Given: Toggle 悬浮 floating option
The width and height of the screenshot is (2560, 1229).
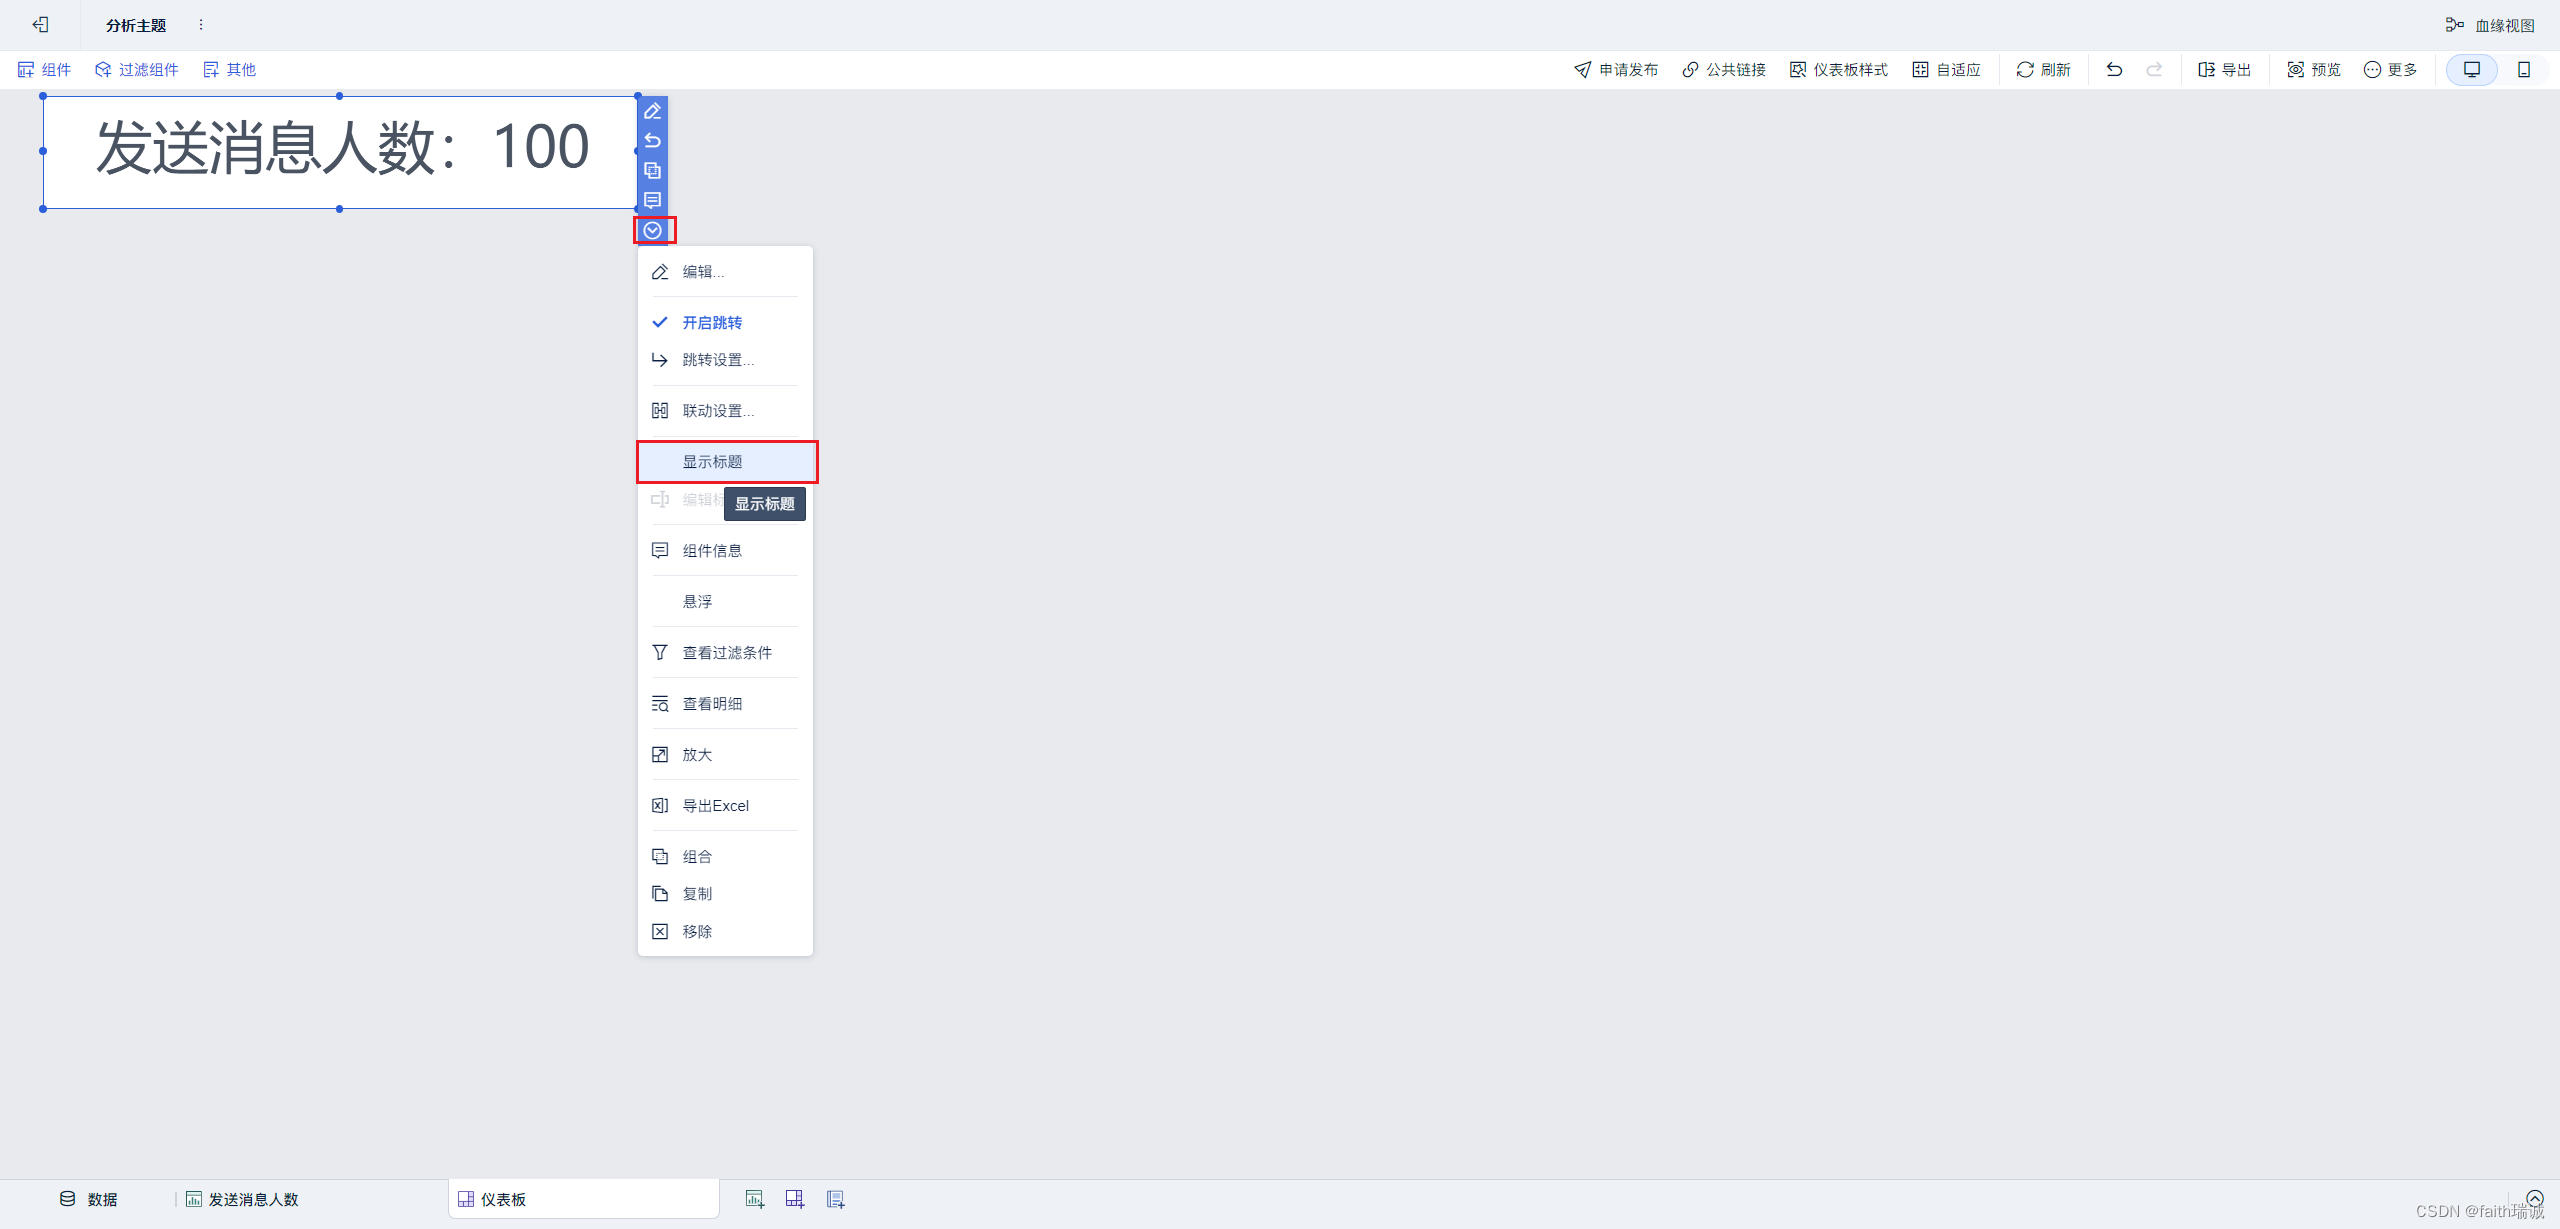Looking at the screenshot, I should (x=725, y=602).
